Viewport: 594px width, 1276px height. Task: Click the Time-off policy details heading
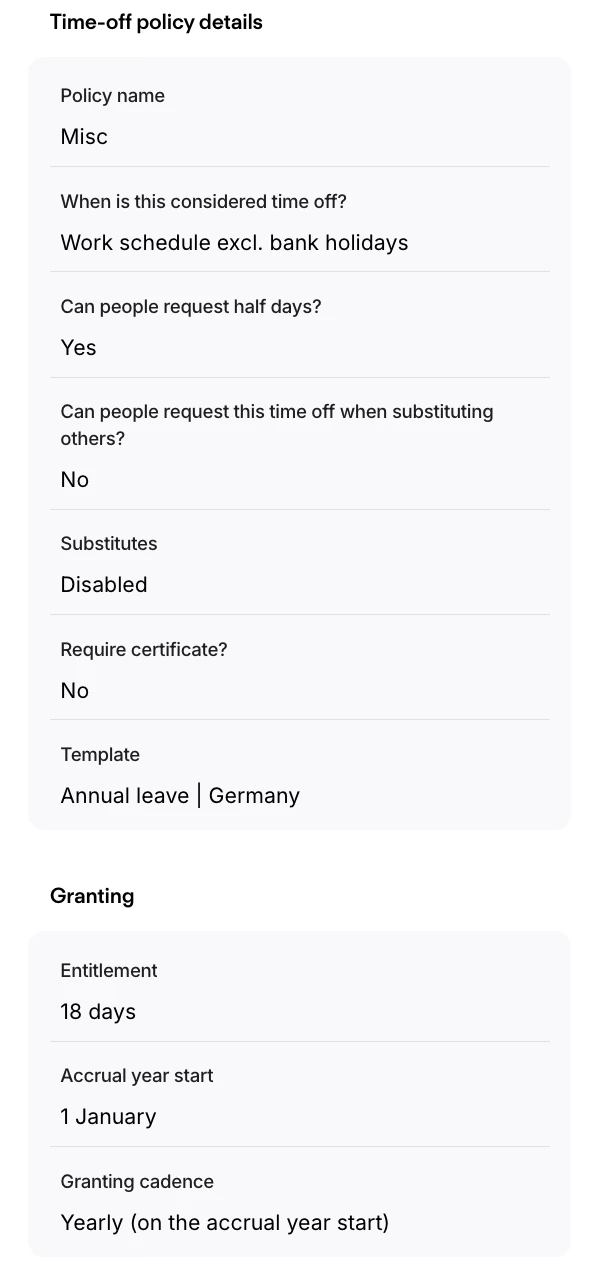click(x=156, y=22)
